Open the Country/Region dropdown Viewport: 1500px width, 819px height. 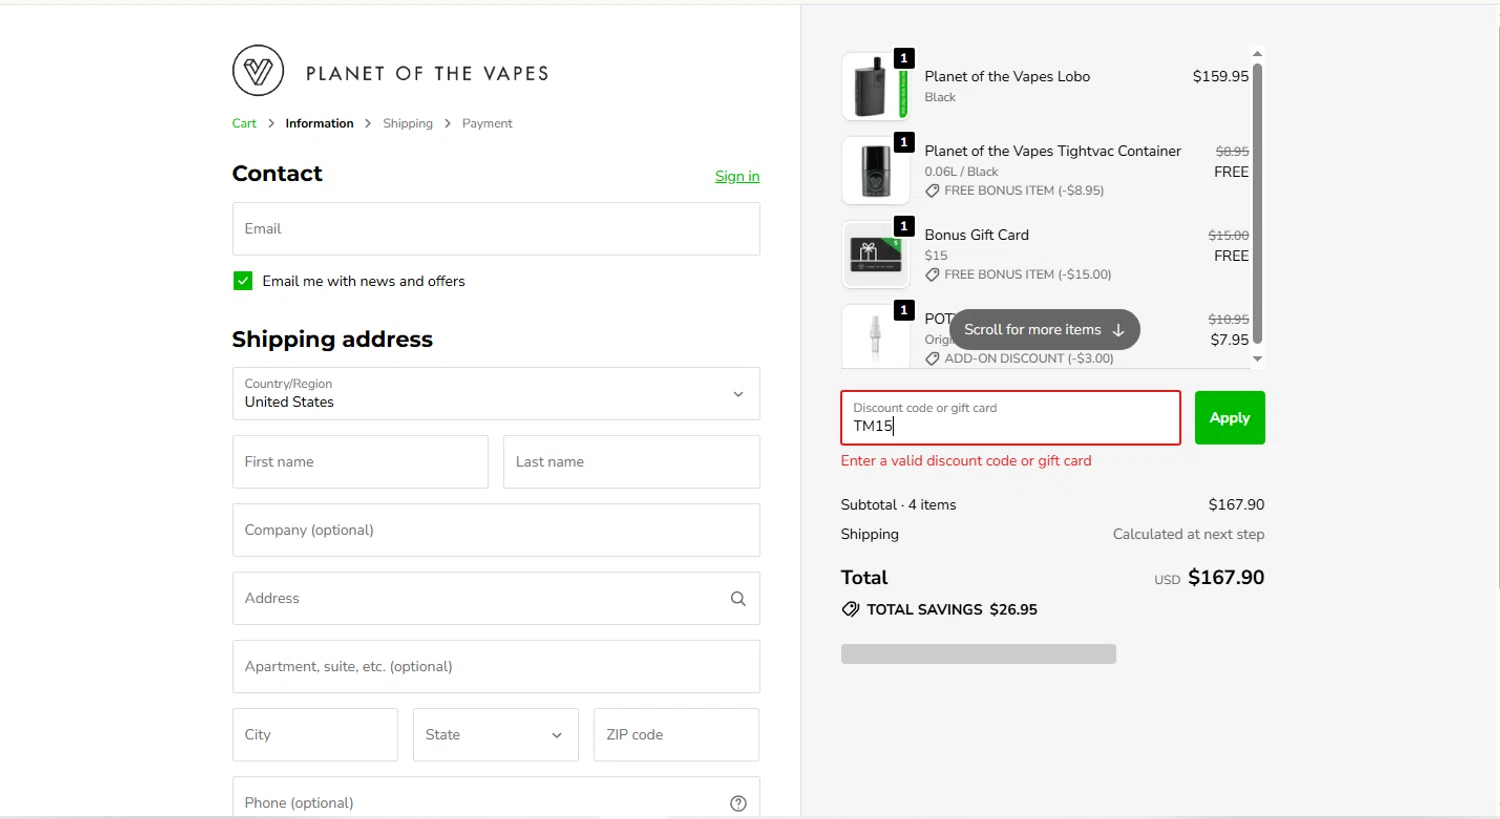pyautogui.click(x=496, y=394)
